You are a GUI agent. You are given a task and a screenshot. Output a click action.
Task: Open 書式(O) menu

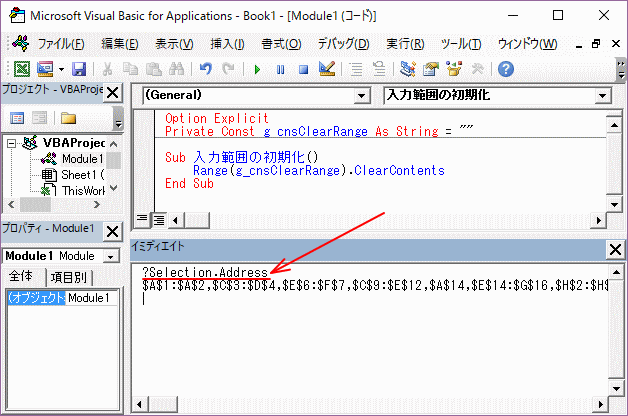(281, 44)
